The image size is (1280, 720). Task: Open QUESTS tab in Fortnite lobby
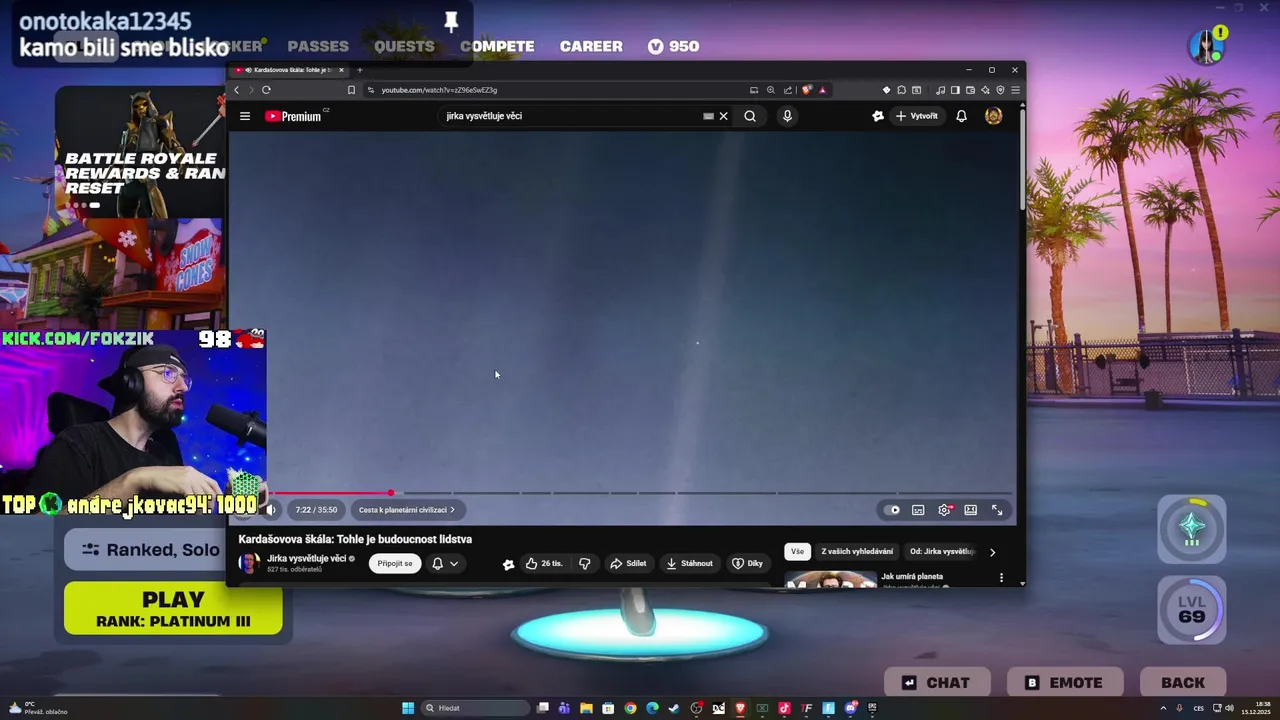[x=404, y=46]
